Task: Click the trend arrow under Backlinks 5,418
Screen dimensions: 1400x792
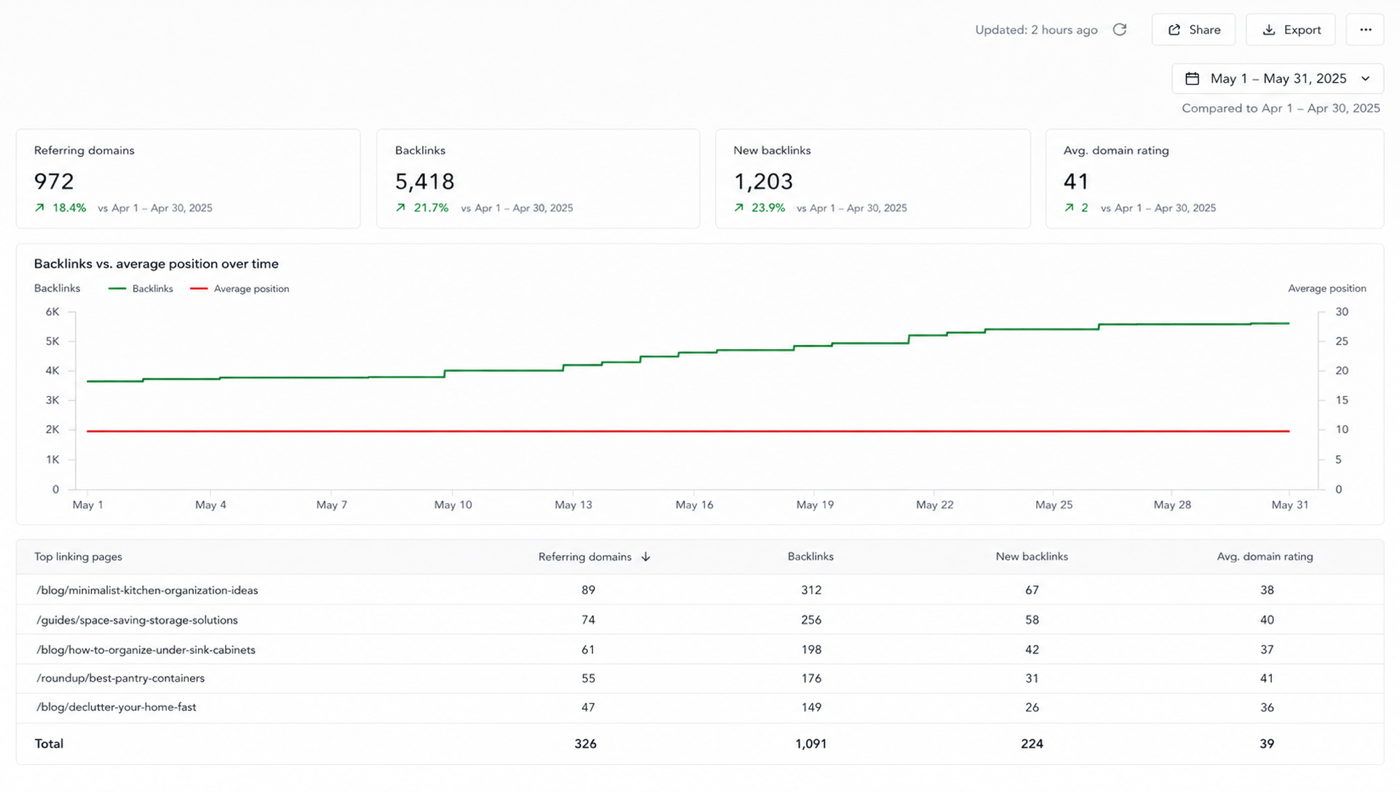Action: tap(401, 208)
